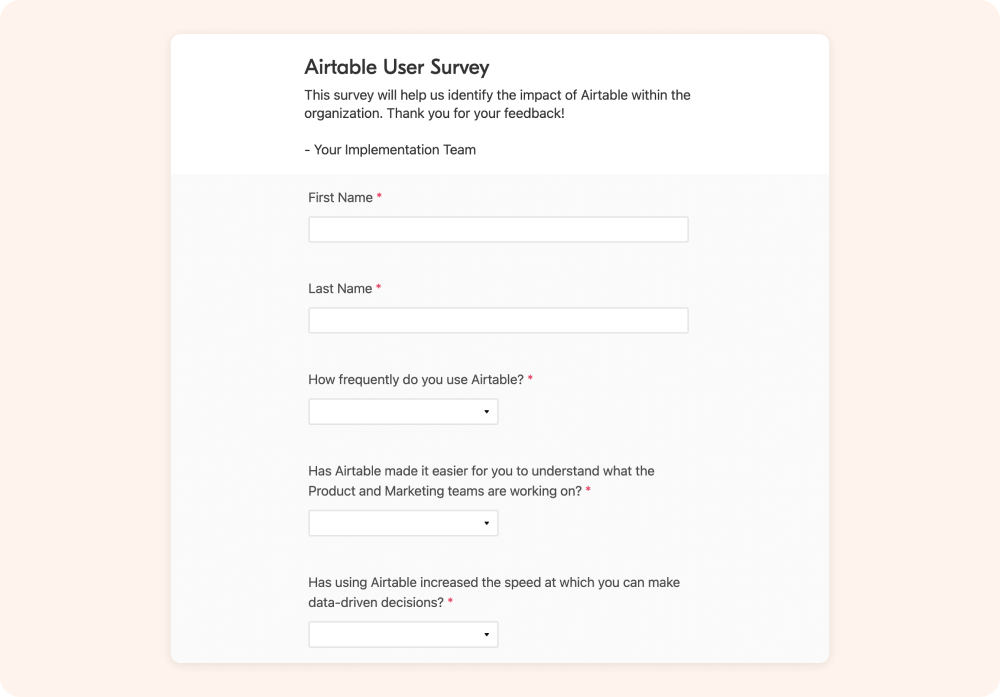
Task: Click "- Your Implementation Team" text
Action: coord(390,149)
